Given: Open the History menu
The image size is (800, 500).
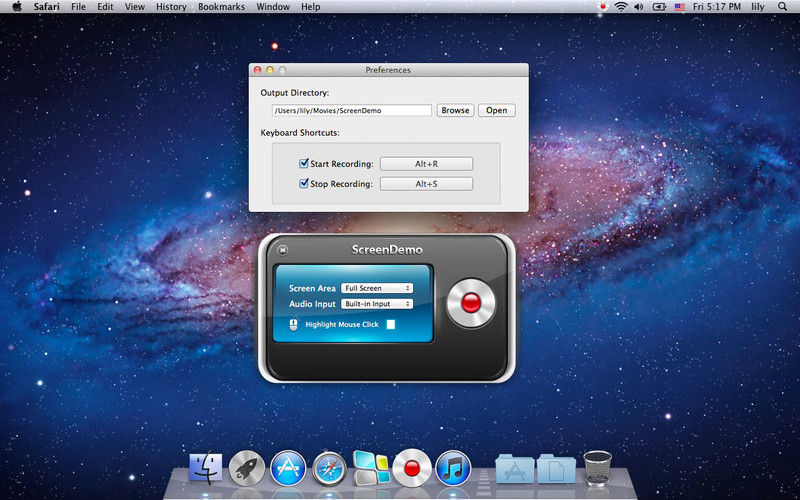Looking at the screenshot, I should coord(171,7).
